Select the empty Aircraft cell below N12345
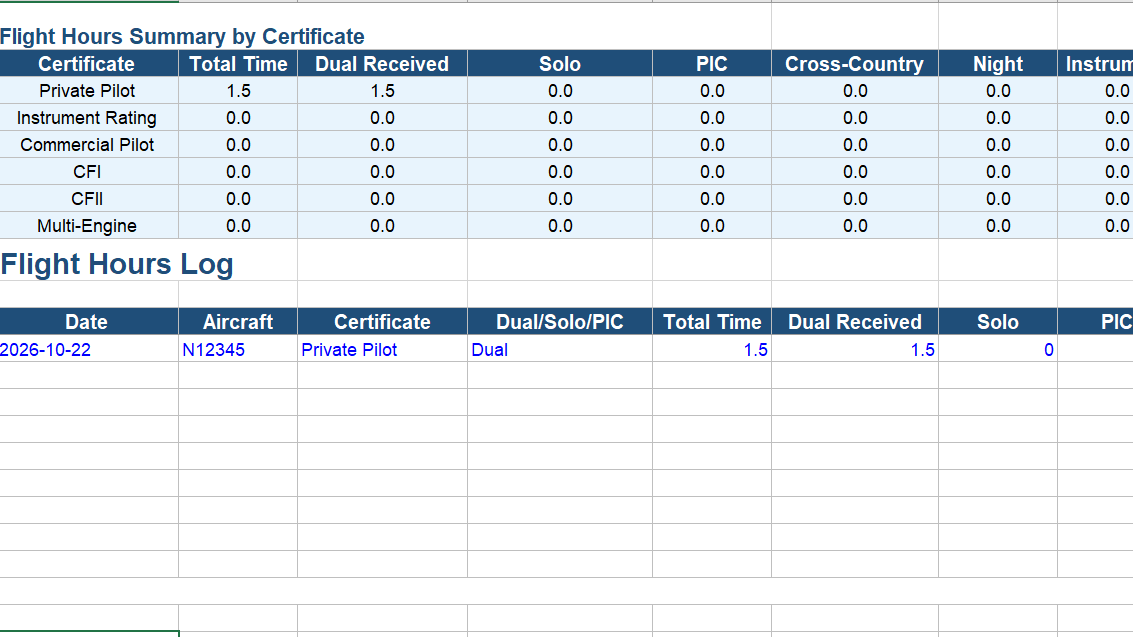Viewport: 1133px width, 637px height. pyautogui.click(x=238, y=376)
